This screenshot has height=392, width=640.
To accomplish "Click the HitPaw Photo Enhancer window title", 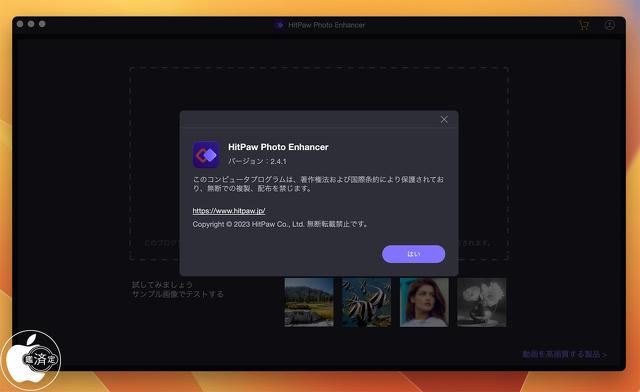I will point(327,25).
